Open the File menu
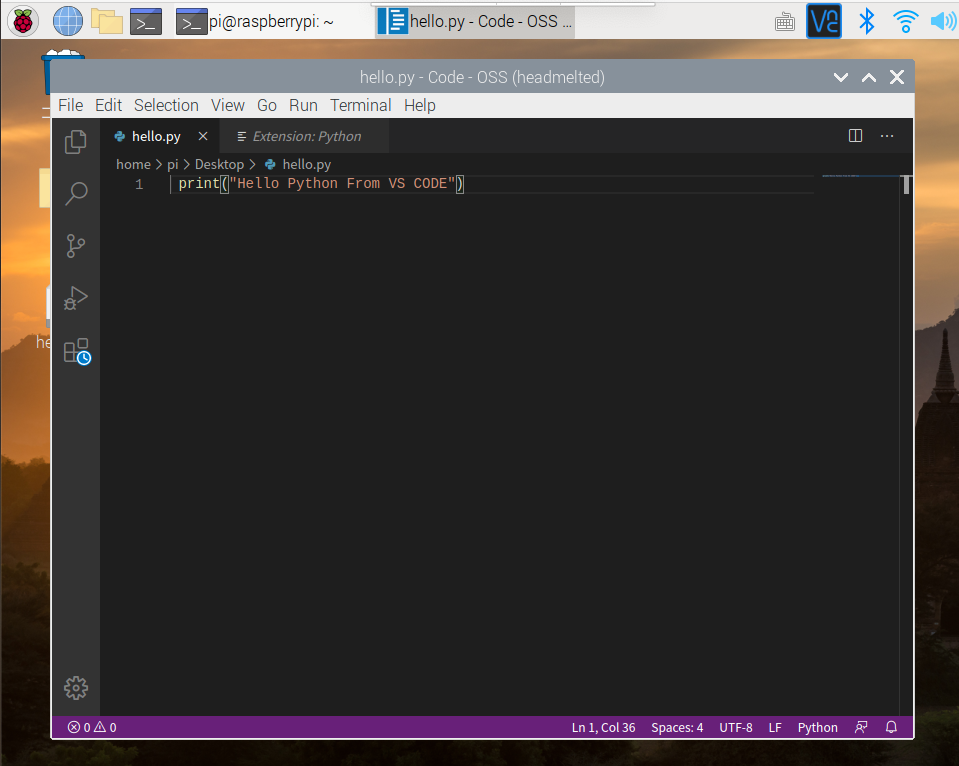The image size is (959, 766). (70, 105)
